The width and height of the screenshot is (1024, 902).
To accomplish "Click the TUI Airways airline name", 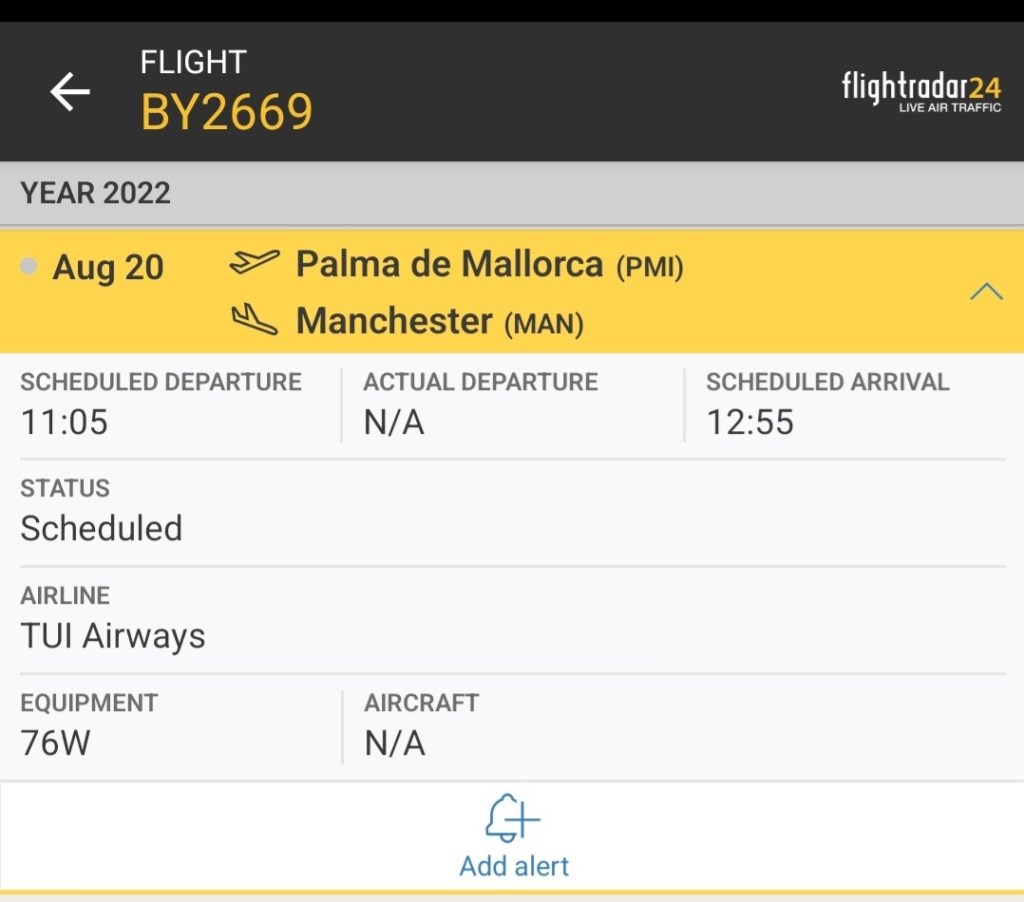I will tap(113, 636).
